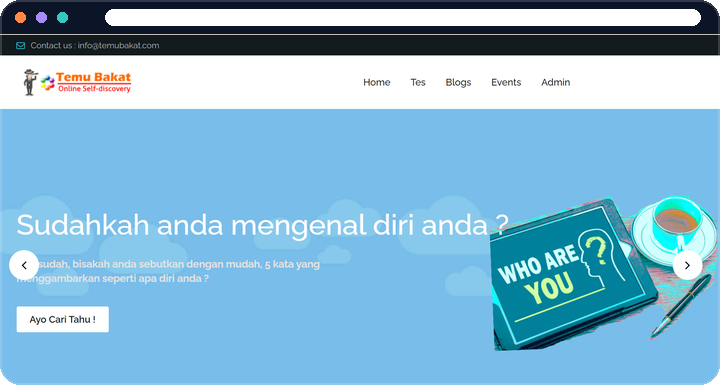This screenshot has width=720, height=385.
Task: Click the info@temubakat.com contact link
Action: pyautogui.click(x=118, y=45)
